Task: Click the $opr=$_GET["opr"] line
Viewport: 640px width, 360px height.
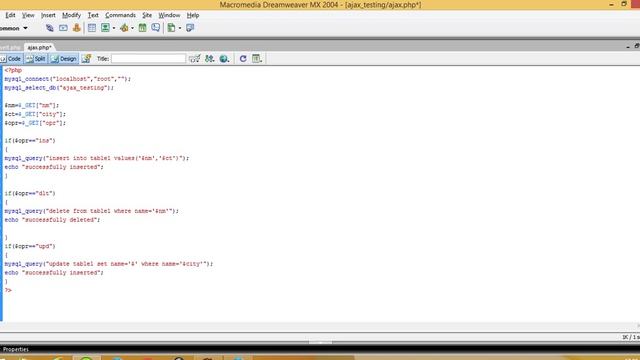Action: tap(35, 123)
